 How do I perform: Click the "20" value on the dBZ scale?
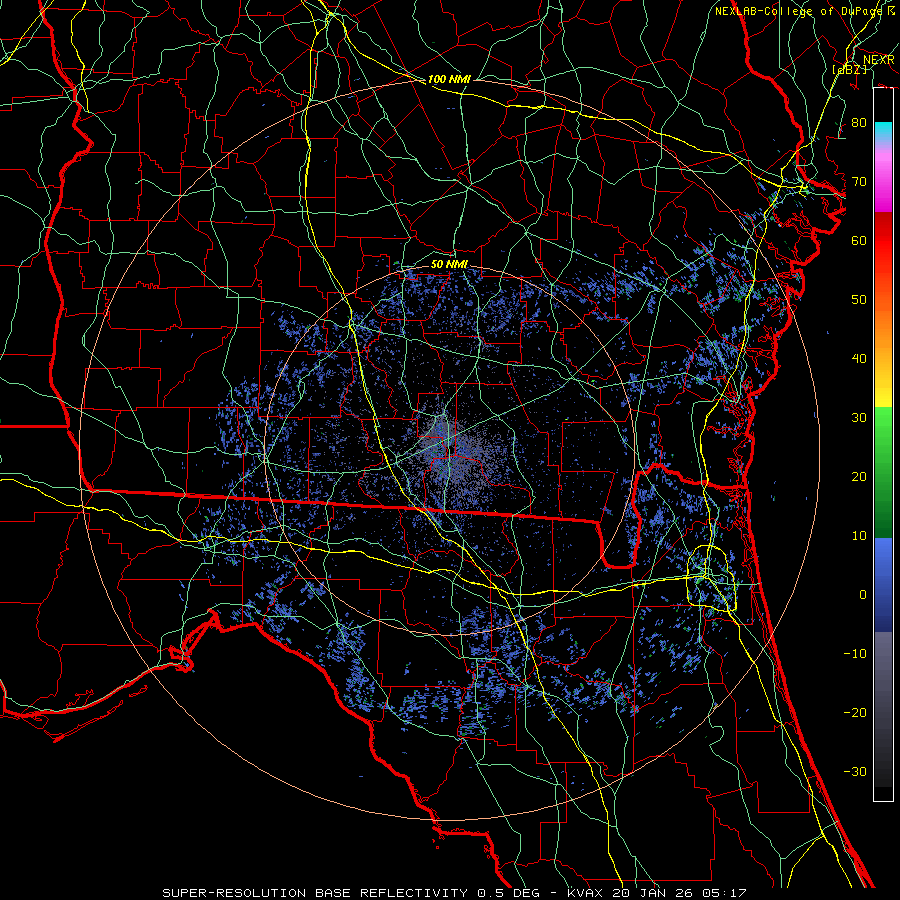click(x=859, y=476)
